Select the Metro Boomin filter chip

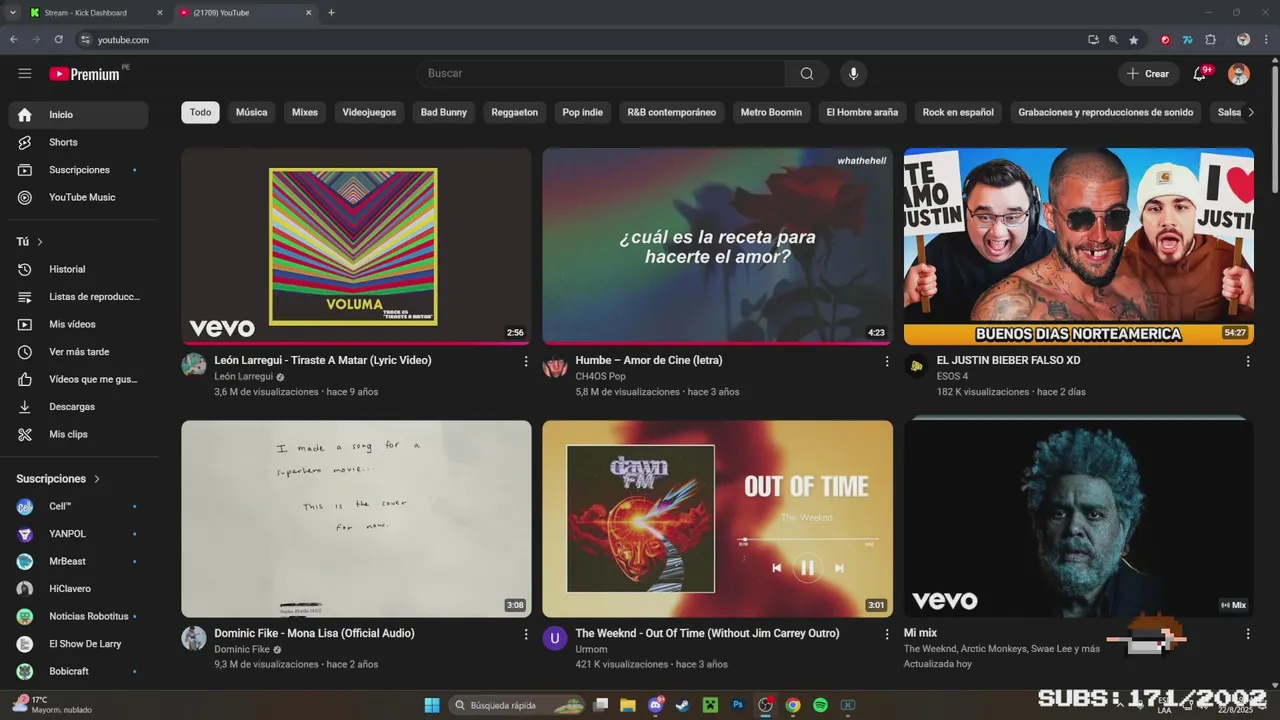coord(771,113)
